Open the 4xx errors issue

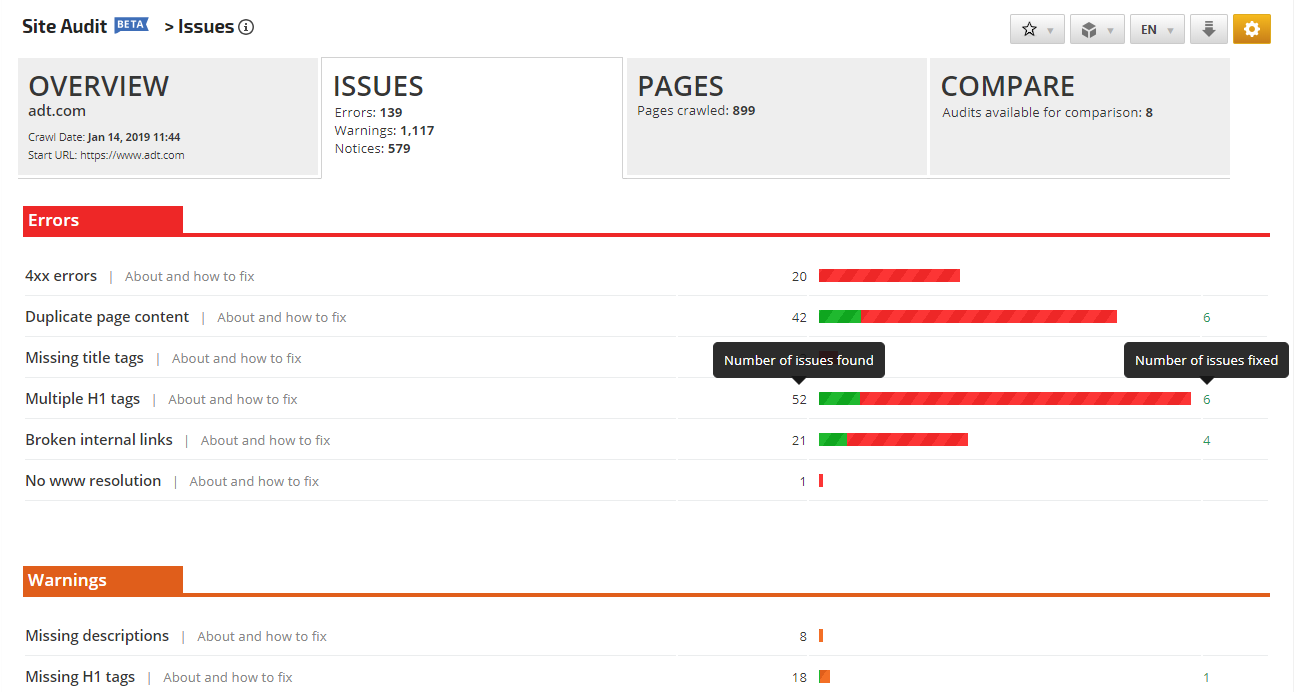[x=61, y=276]
